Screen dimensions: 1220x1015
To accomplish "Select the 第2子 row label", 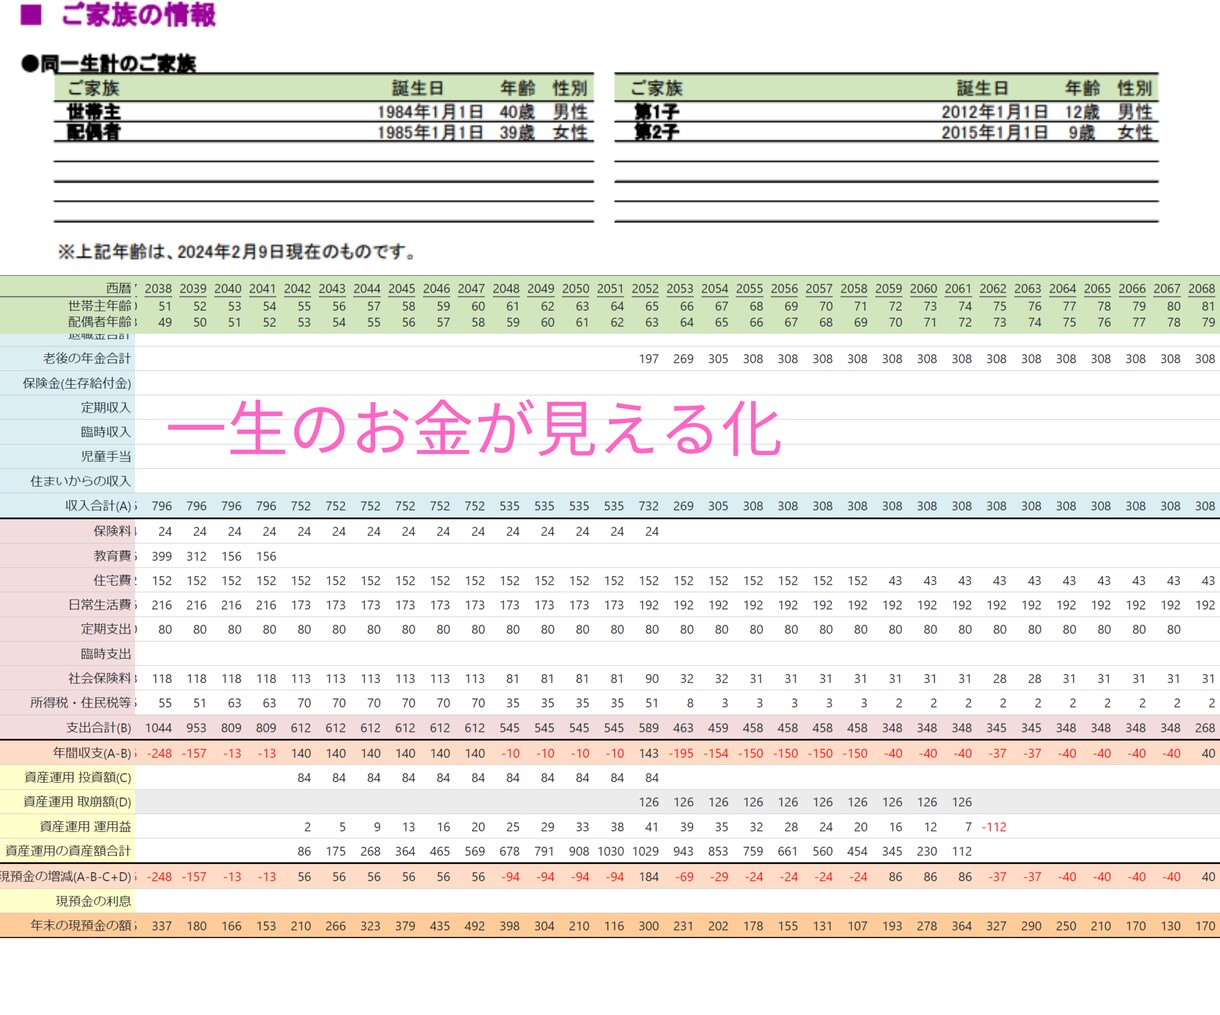I will (x=657, y=132).
